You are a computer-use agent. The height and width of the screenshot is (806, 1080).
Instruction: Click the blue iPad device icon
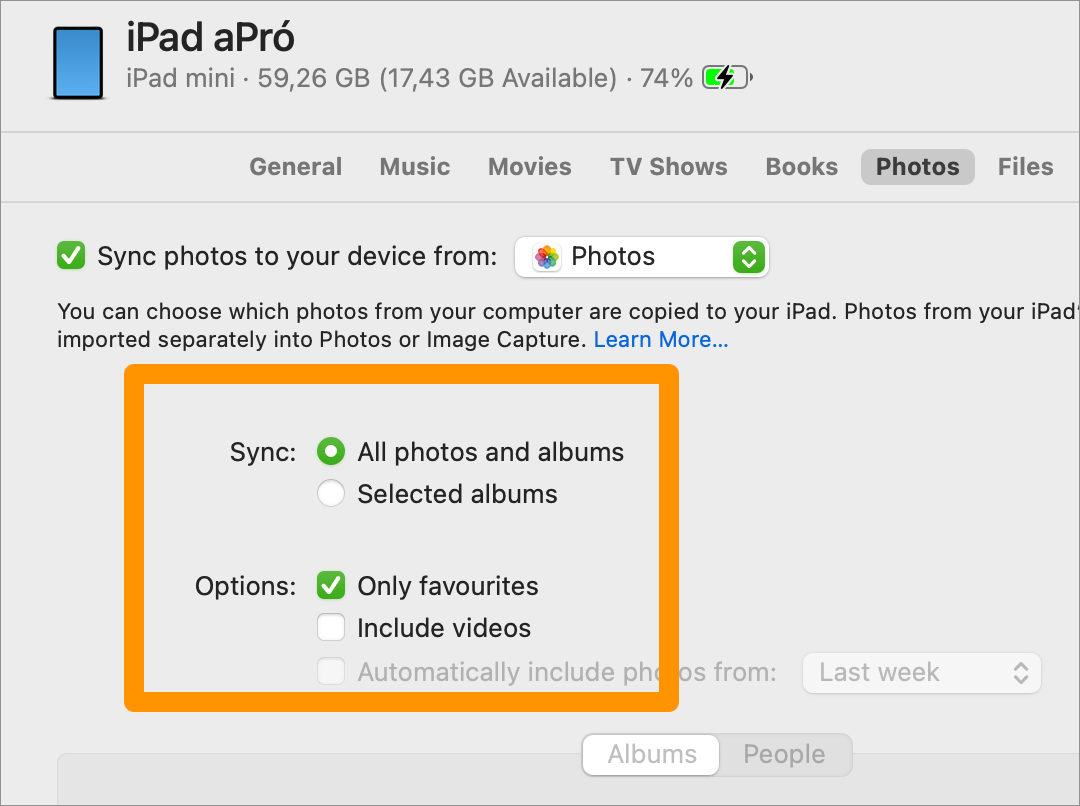click(x=79, y=63)
